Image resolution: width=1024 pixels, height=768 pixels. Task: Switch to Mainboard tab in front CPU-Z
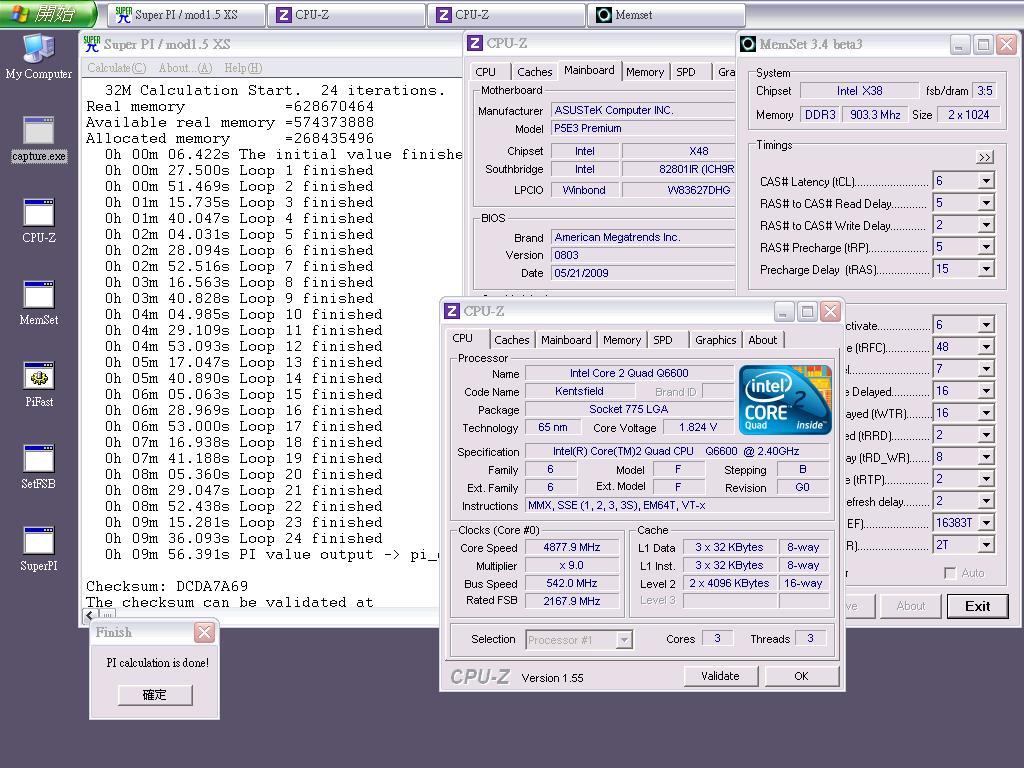point(566,340)
